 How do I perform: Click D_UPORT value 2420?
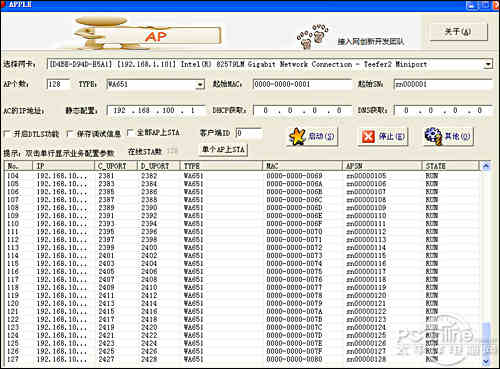point(149,327)
